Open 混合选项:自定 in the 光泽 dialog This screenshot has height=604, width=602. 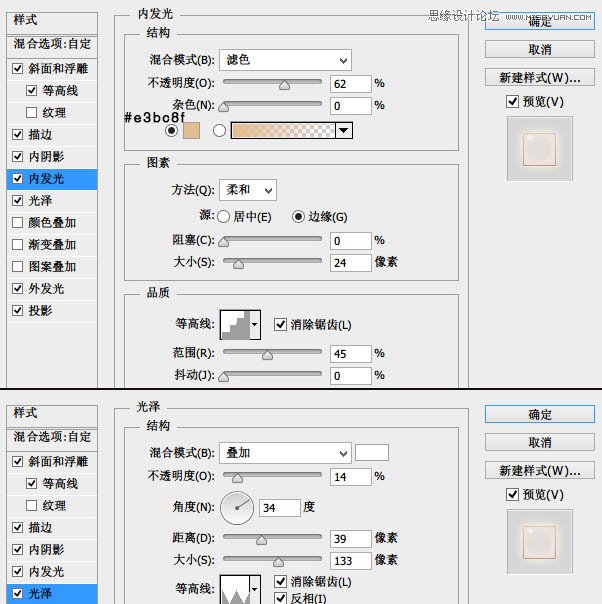point(52,436)
